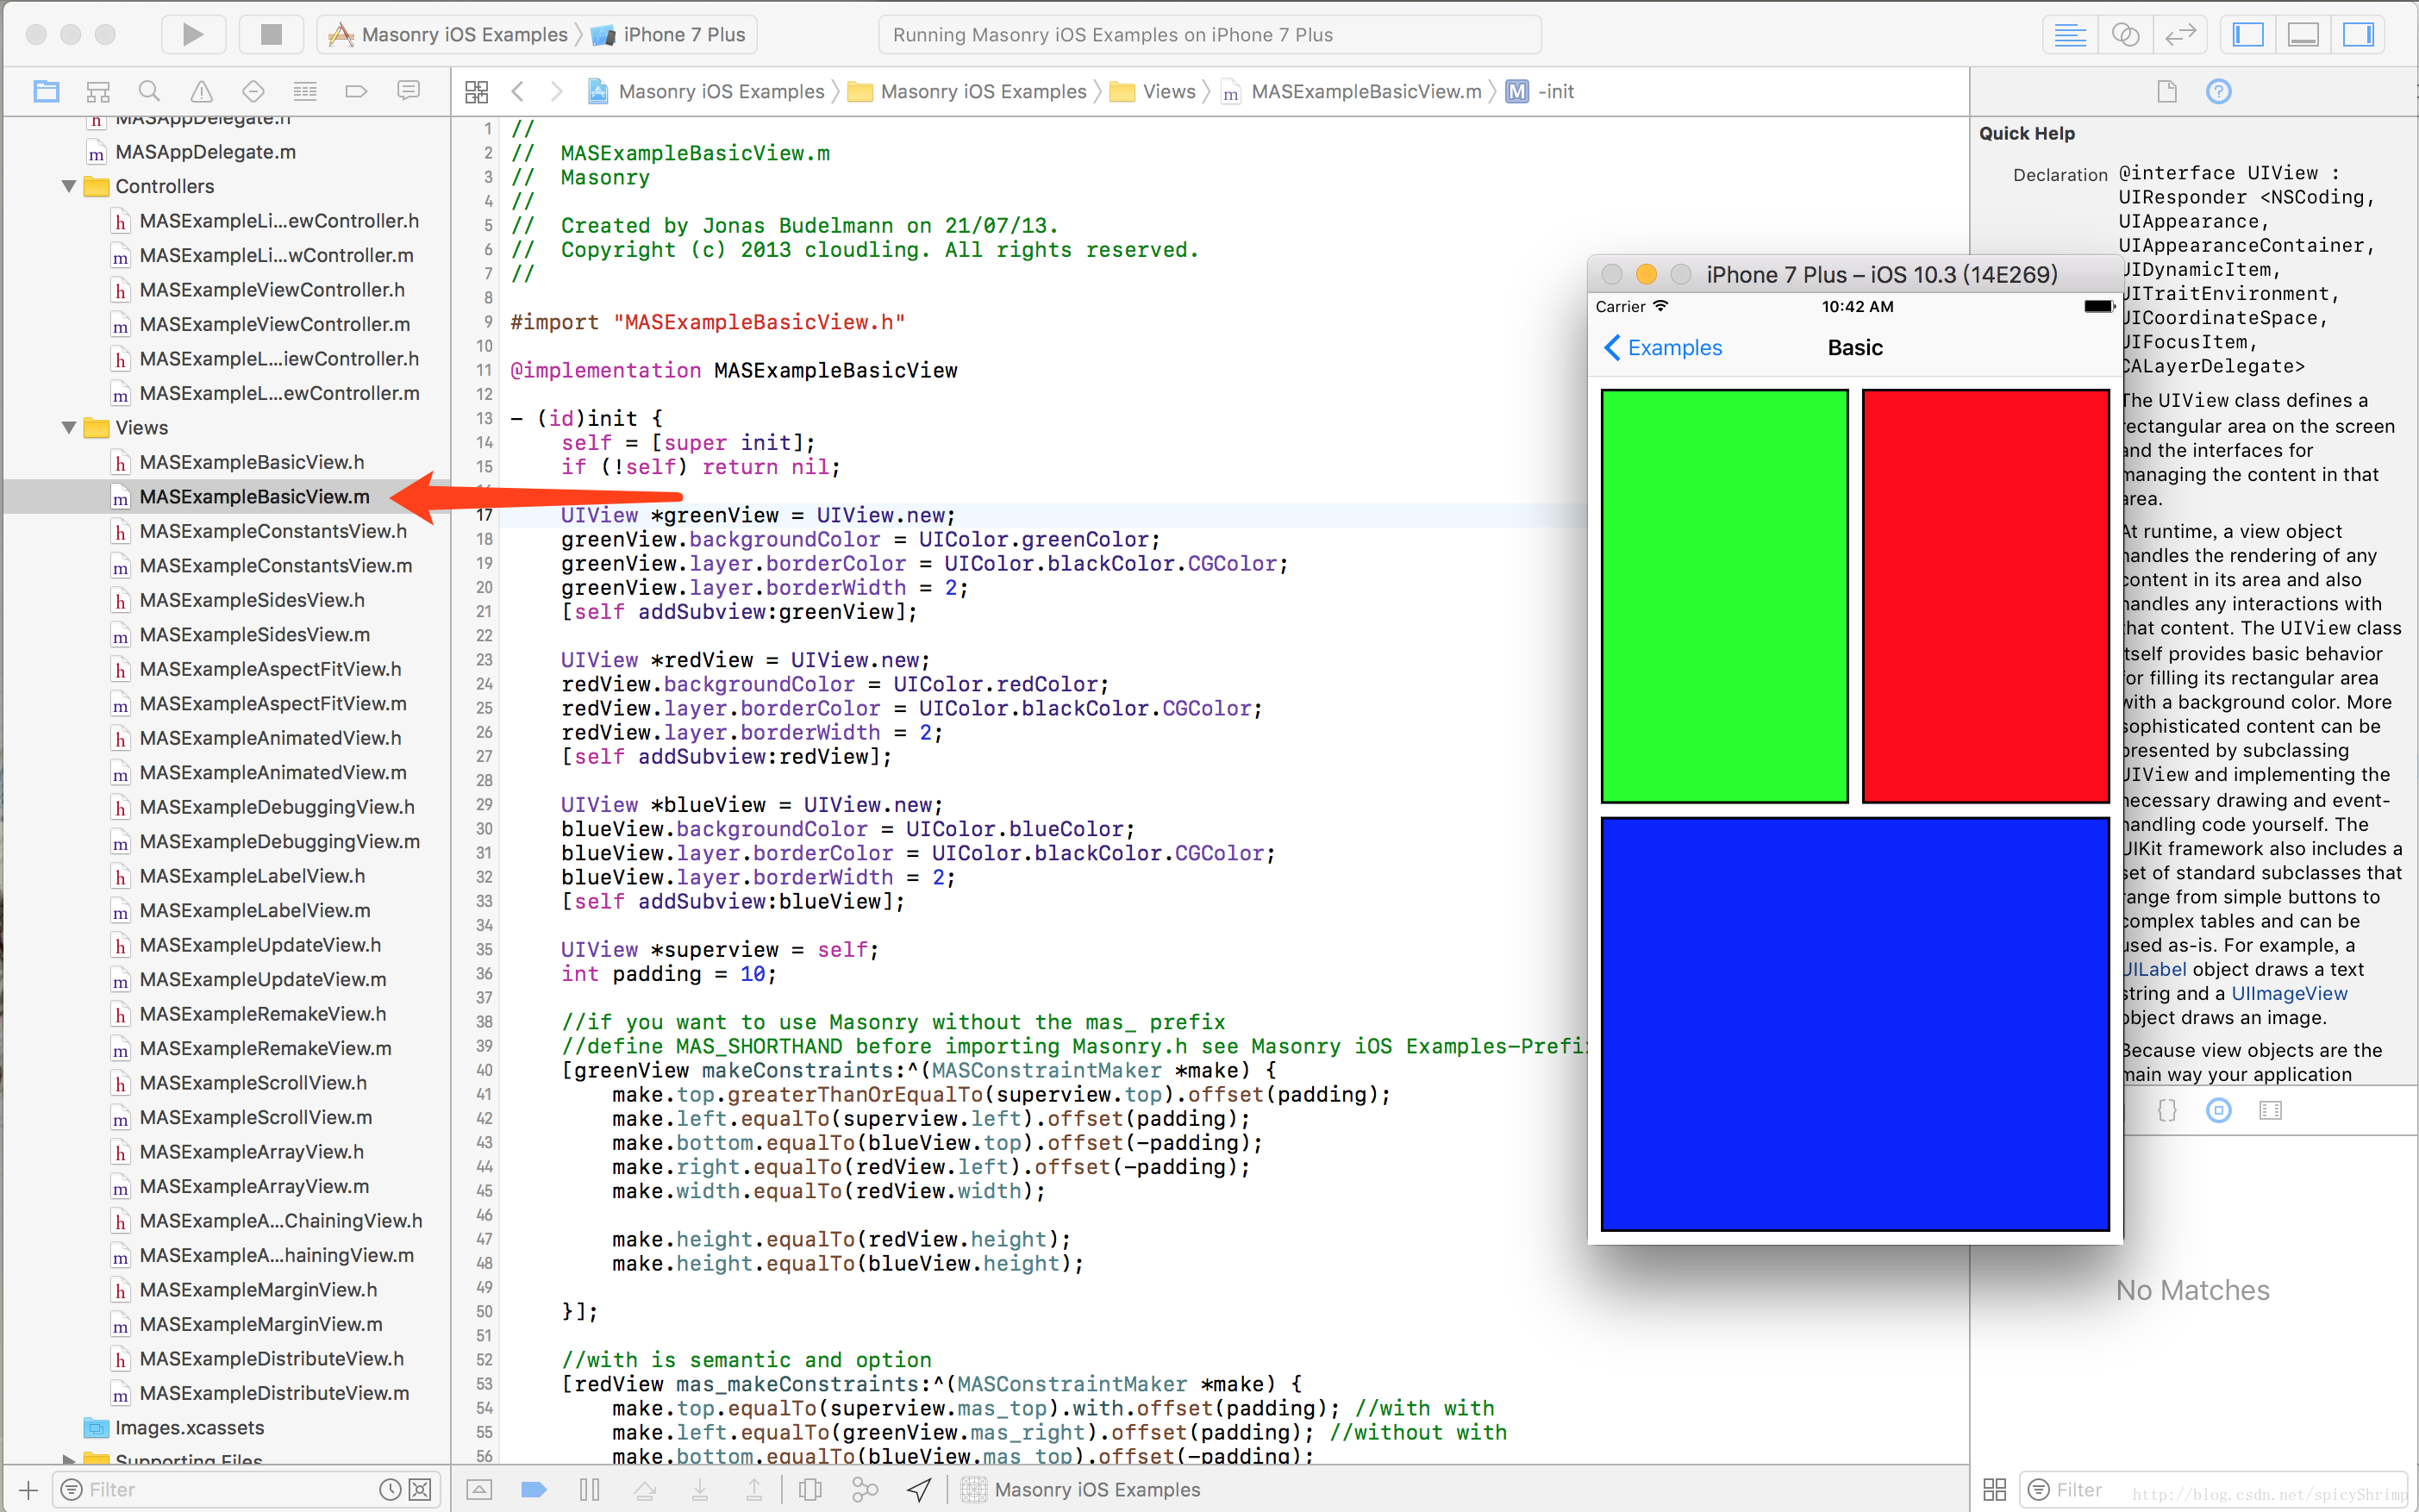Click Views folder in jump bar
This screenshot has height=1512, width=2419.
(x=1168, y=92)
